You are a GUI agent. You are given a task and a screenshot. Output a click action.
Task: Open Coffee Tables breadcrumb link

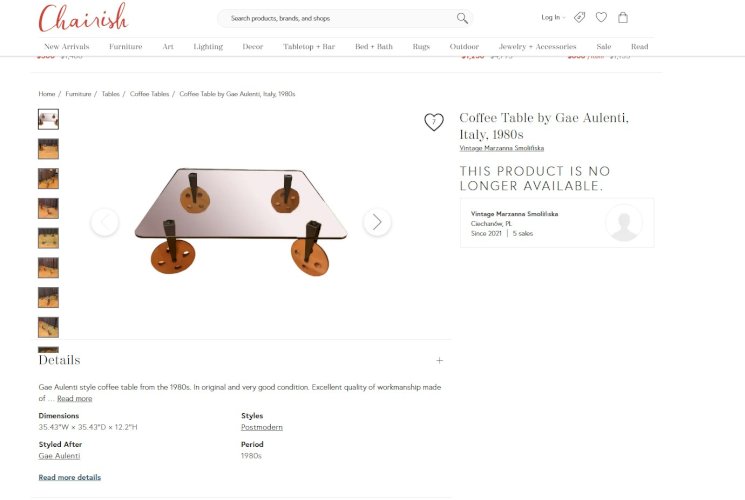[149, 94]
